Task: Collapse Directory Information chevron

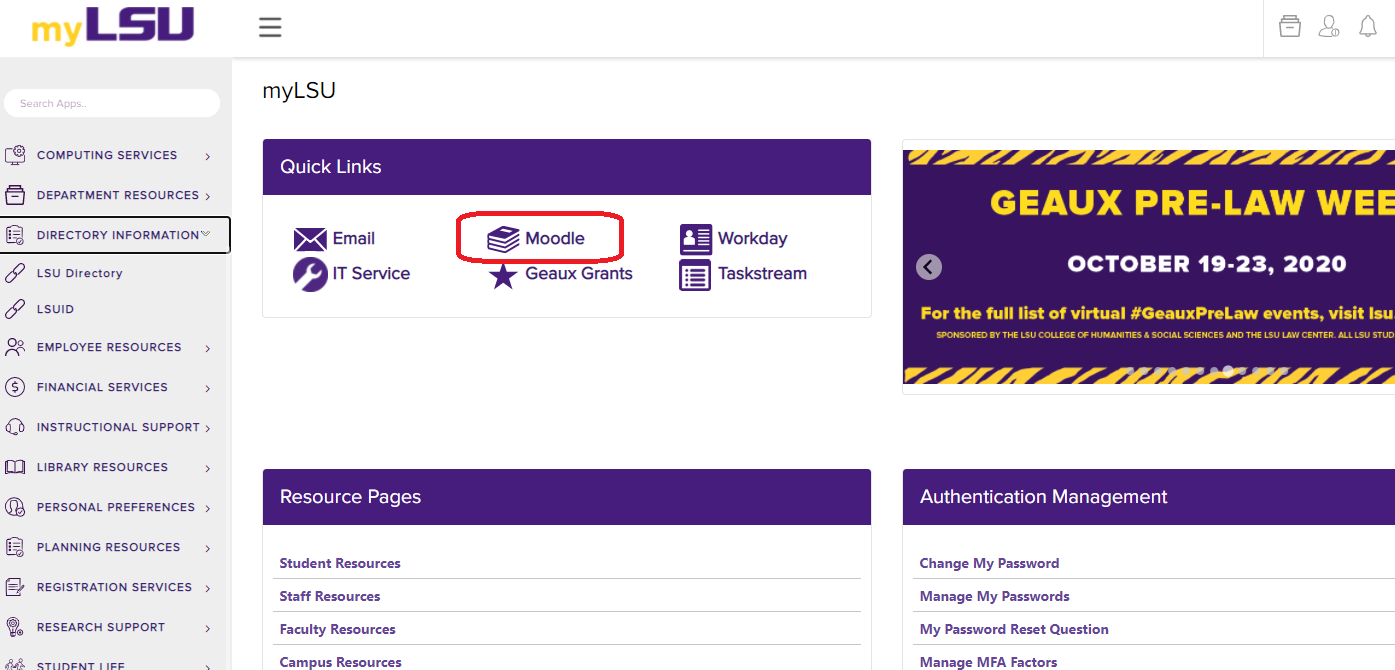Action: point(206,234)
